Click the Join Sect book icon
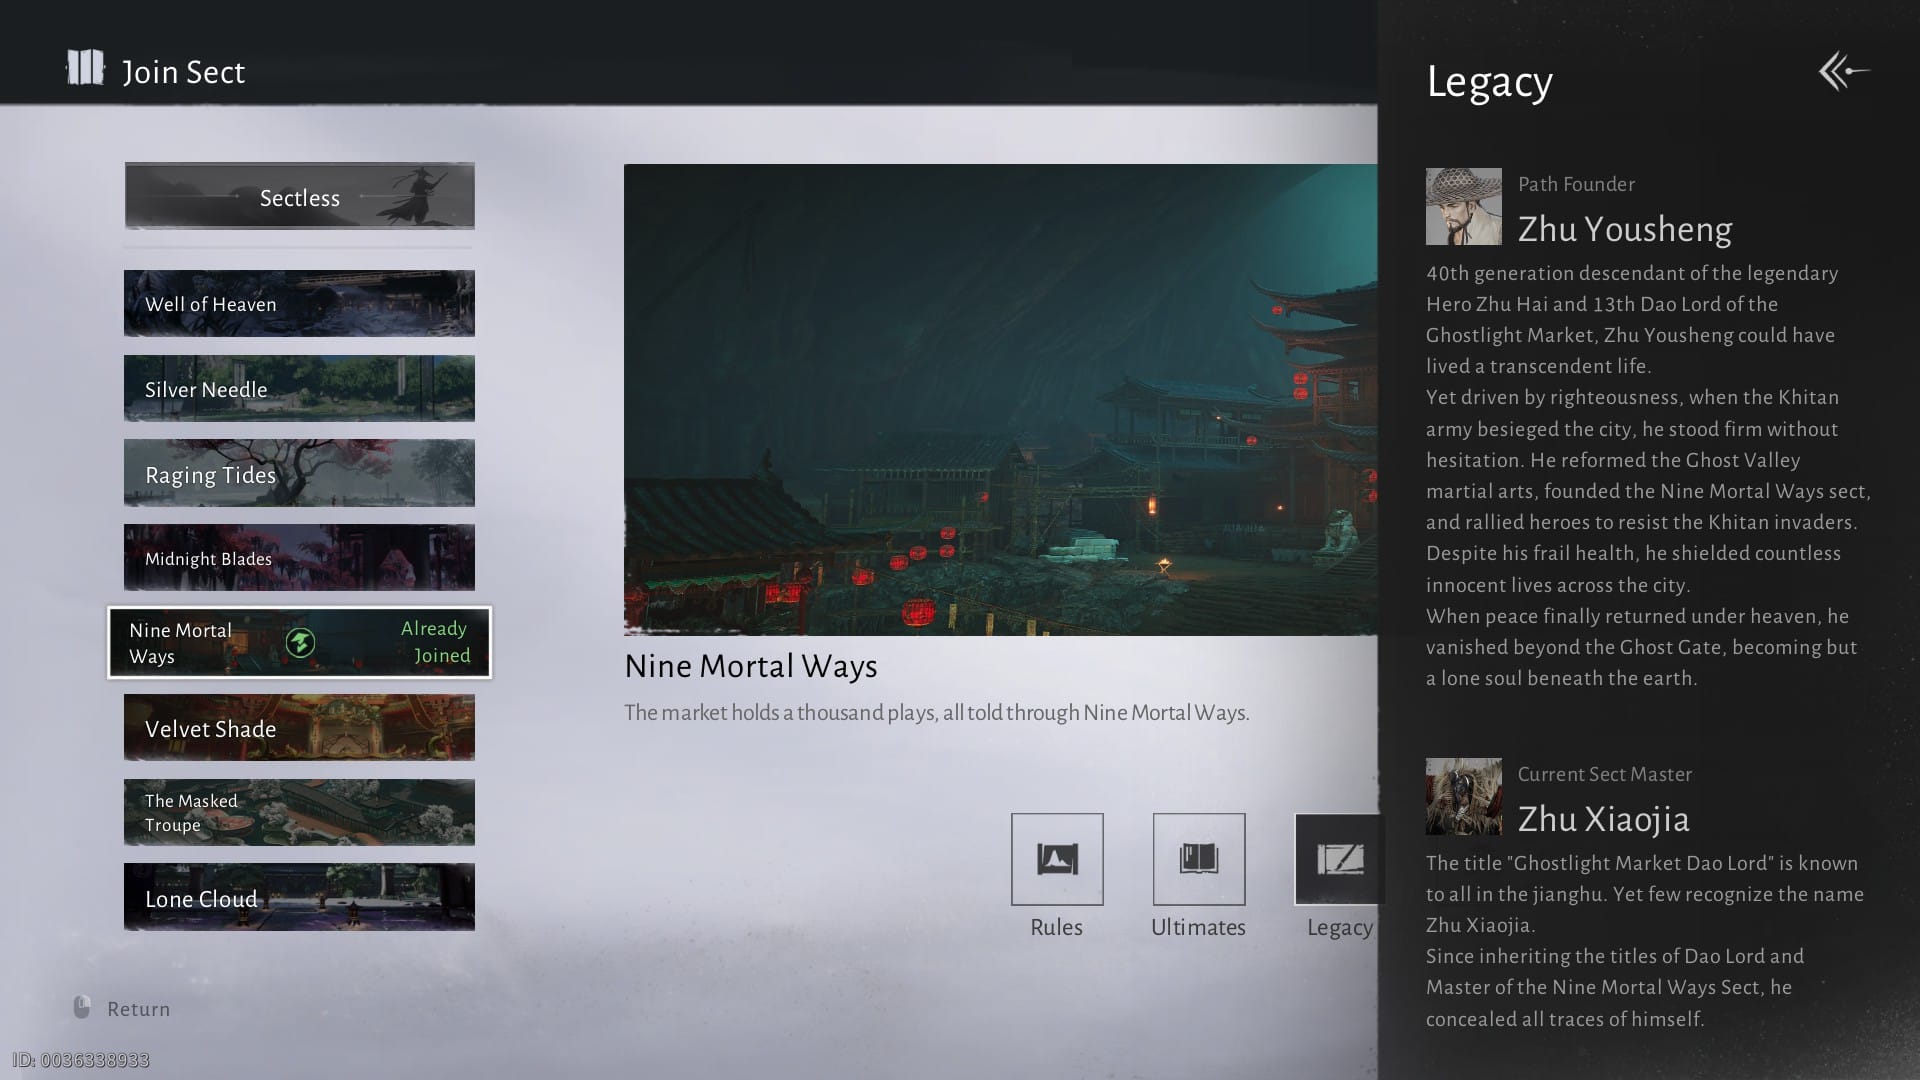The image size is (1920, 1080). tap(85, 69)
